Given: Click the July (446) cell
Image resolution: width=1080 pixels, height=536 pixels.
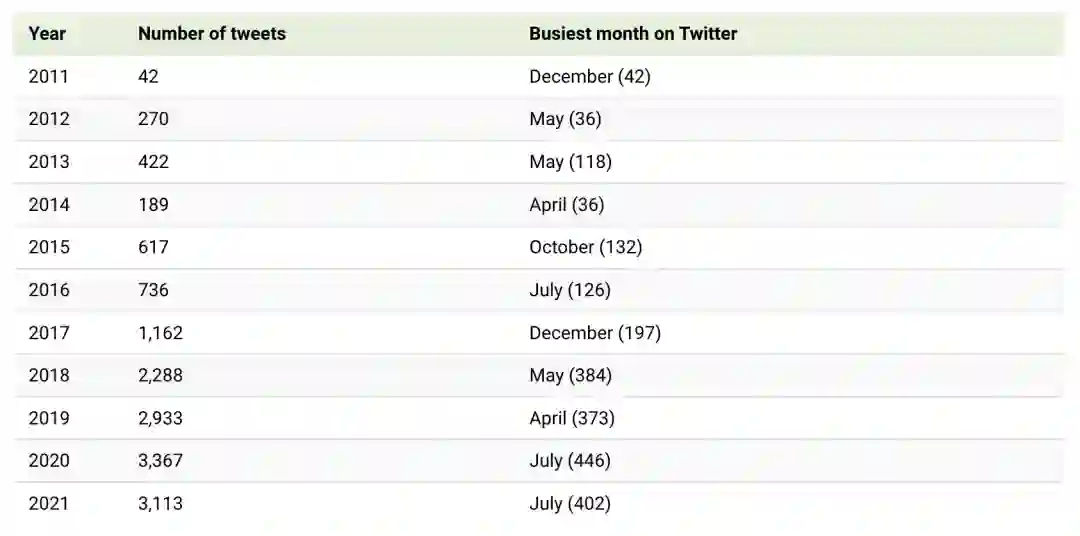Looking at the screenshot, I should (569, 461).
